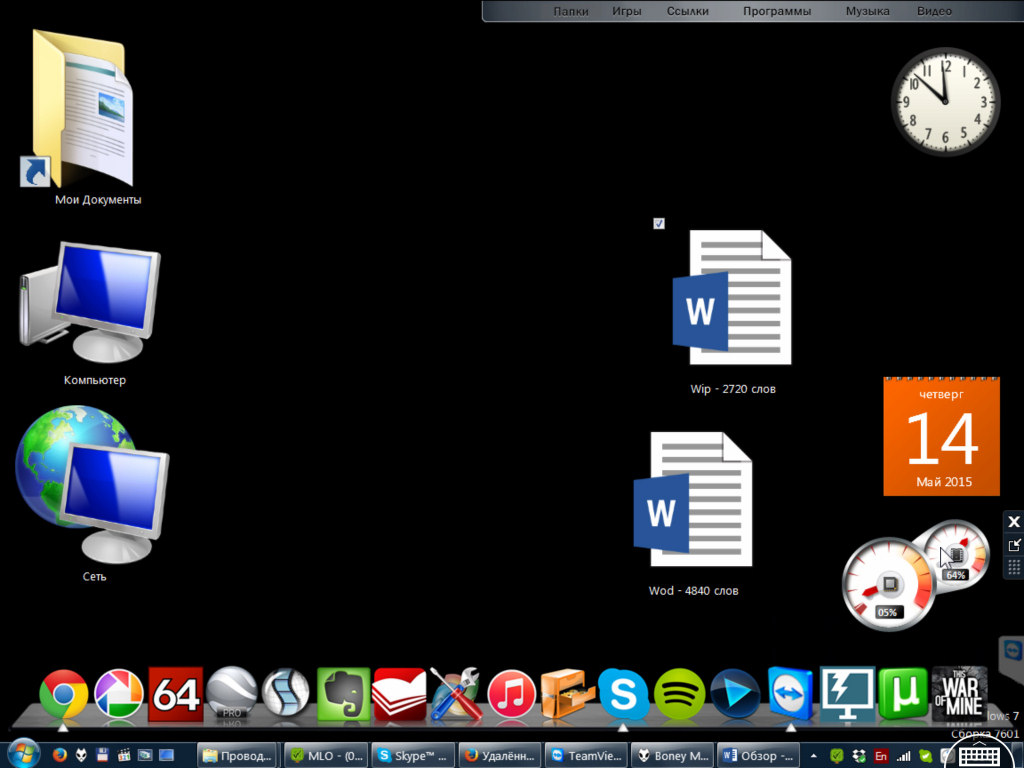This screenshot has width=1024, height=768.
Task: Launch Google Chrome from the dock
Action: [x=63, y=695]
